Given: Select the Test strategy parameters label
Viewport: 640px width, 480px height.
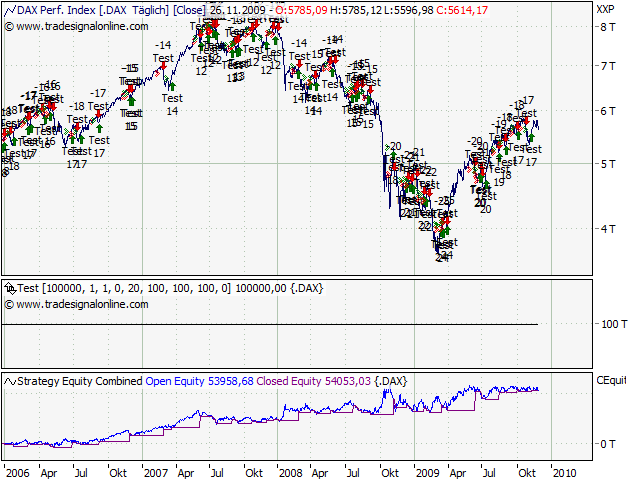Looking at the screenshot, I should tap(124, 289).
